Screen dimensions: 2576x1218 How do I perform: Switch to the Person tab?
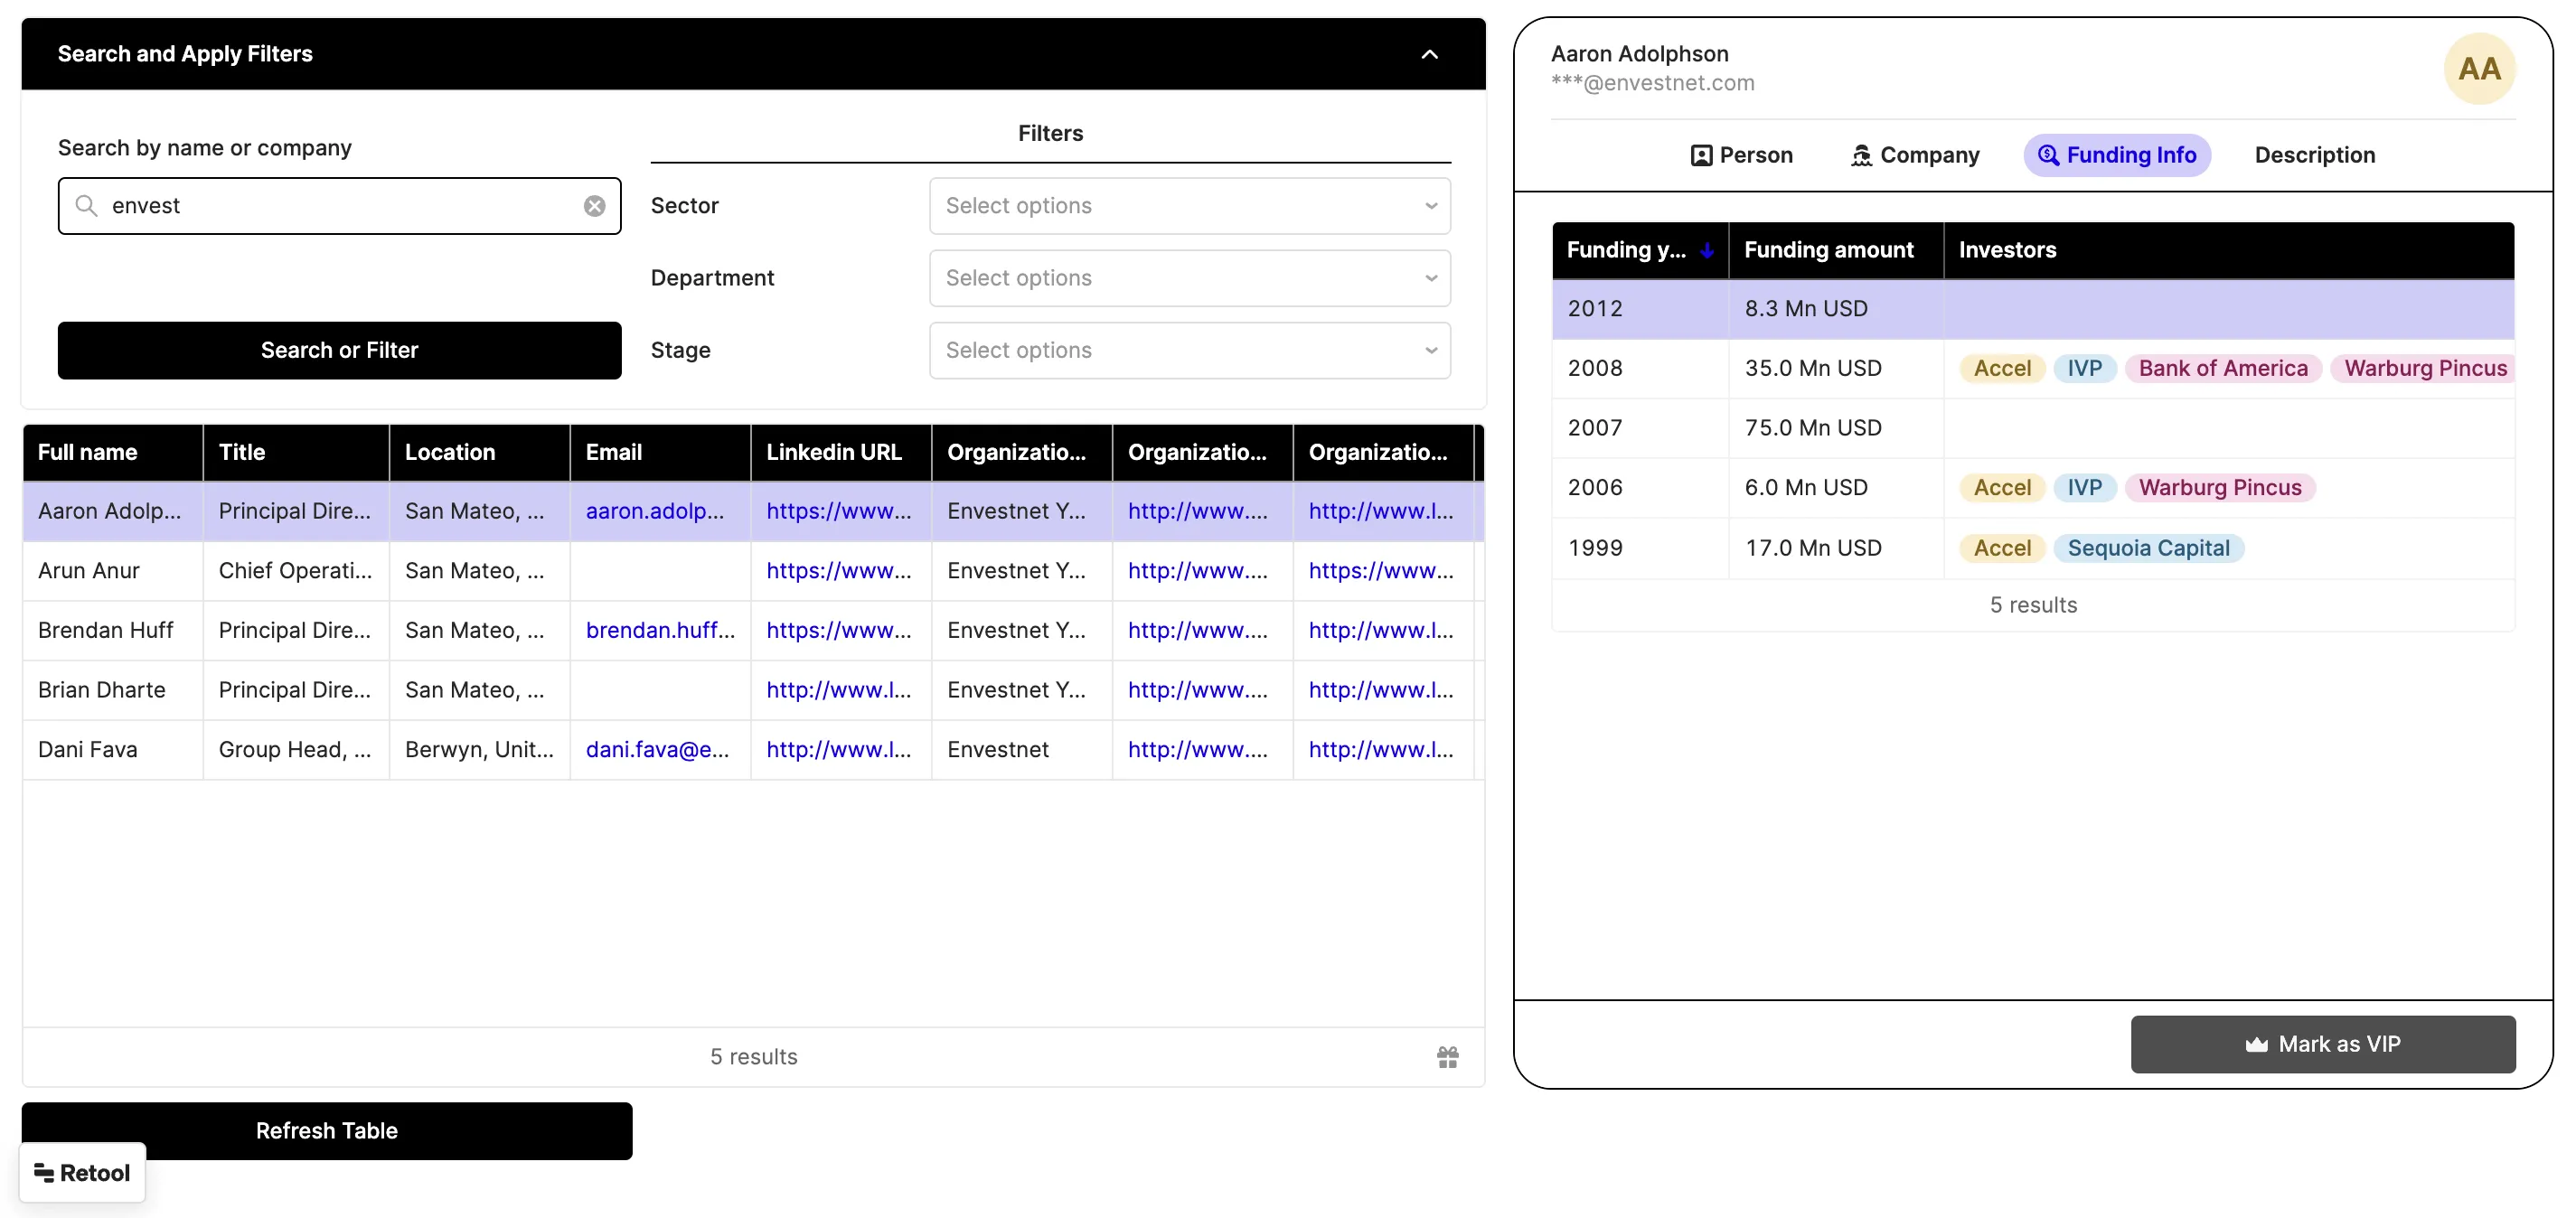point(1741,155)
